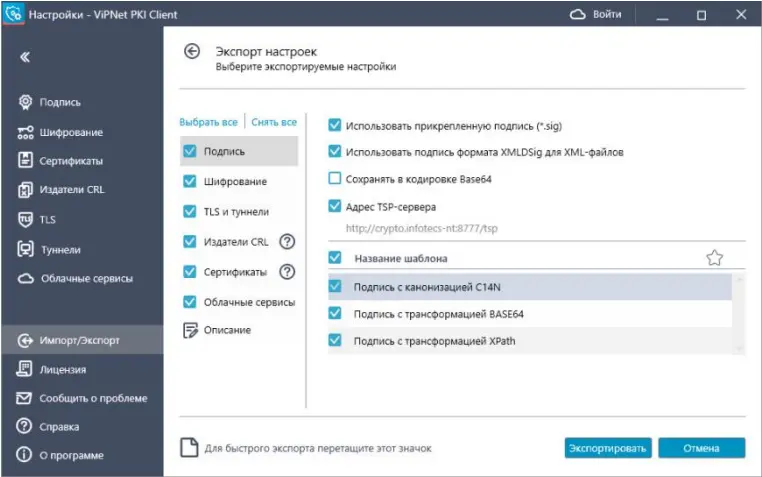Select the Подпись с трансформацией BASE64 row
The width and height of the screenshot is (762, 477).
(530, 314)
